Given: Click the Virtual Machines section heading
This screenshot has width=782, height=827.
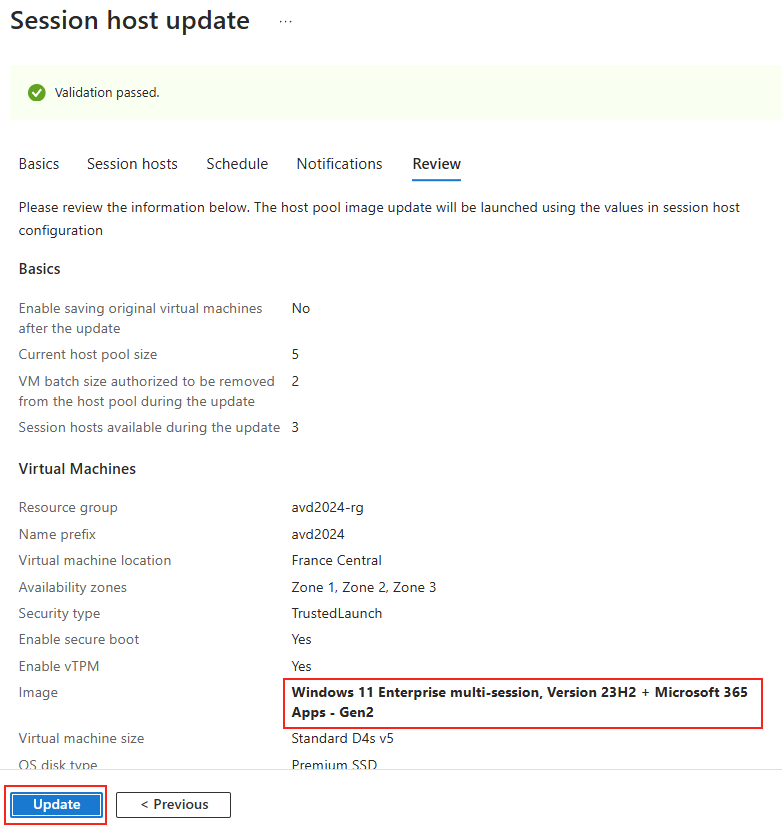Looking at the screenshot, I should [x=78, y=468].
